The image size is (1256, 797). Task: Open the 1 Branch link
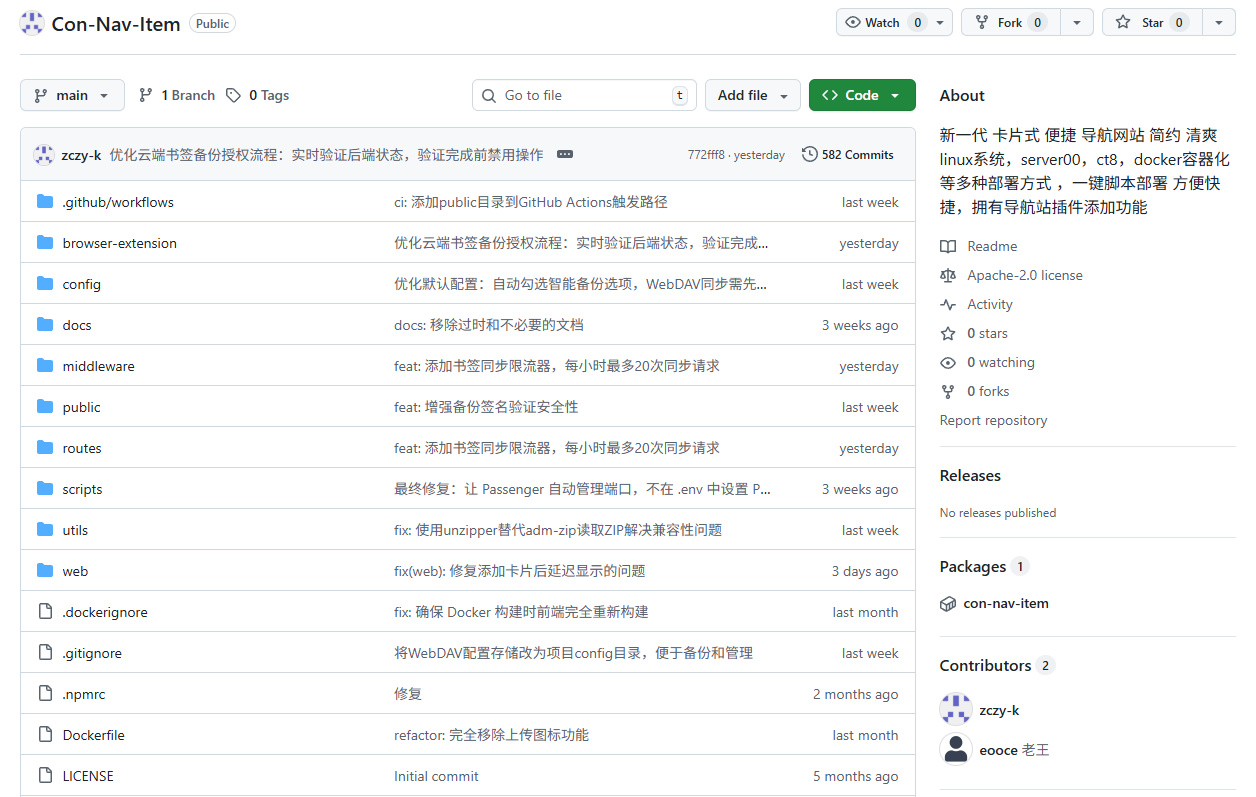coord(177,96)
